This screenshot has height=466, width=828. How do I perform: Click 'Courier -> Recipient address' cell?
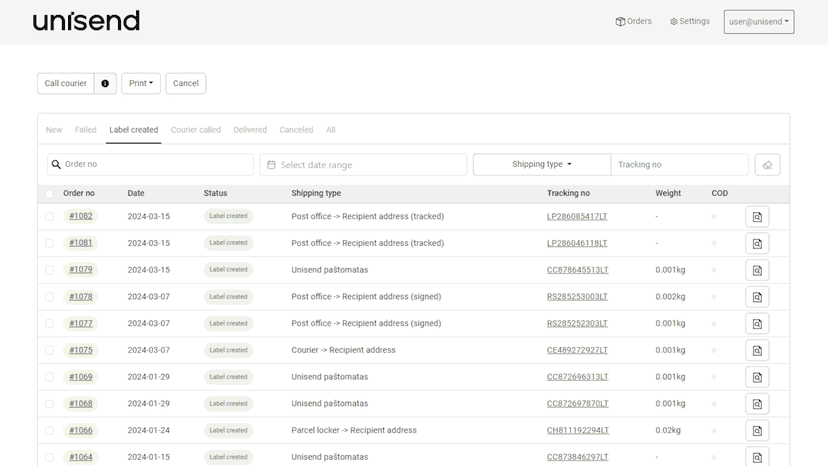click(x=343, y=350)
